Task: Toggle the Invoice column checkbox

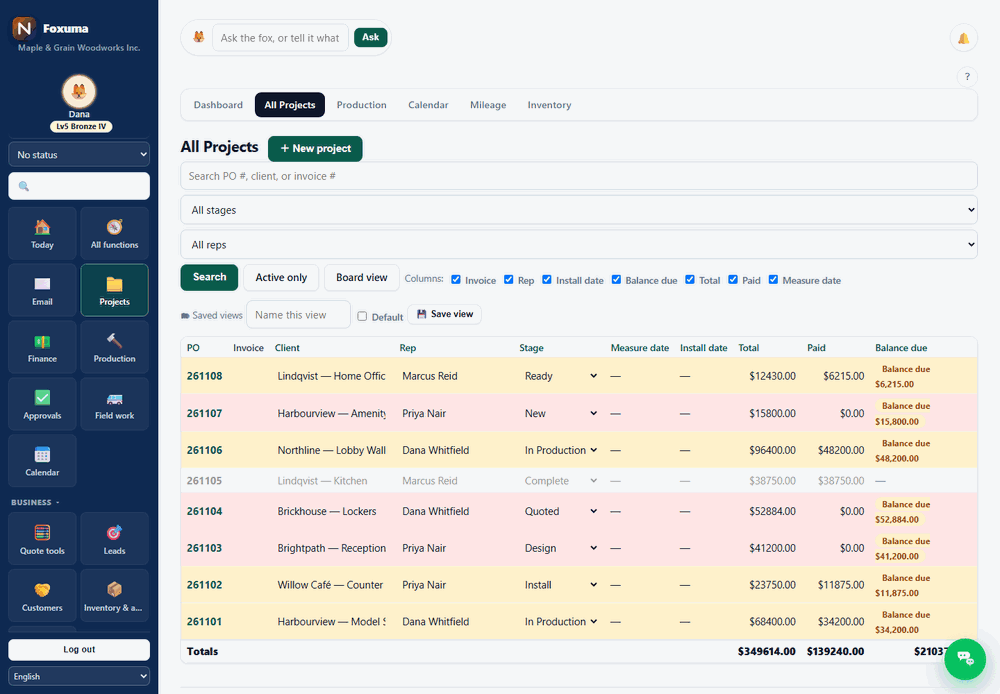Action: coord(456,279)
